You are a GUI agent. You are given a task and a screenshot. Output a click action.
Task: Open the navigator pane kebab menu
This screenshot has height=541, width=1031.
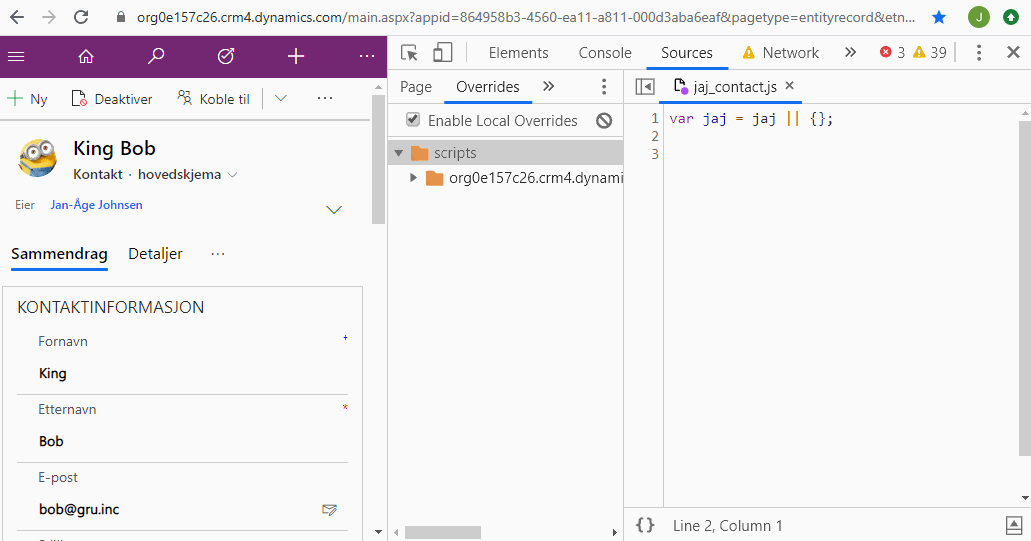[604, 87]
